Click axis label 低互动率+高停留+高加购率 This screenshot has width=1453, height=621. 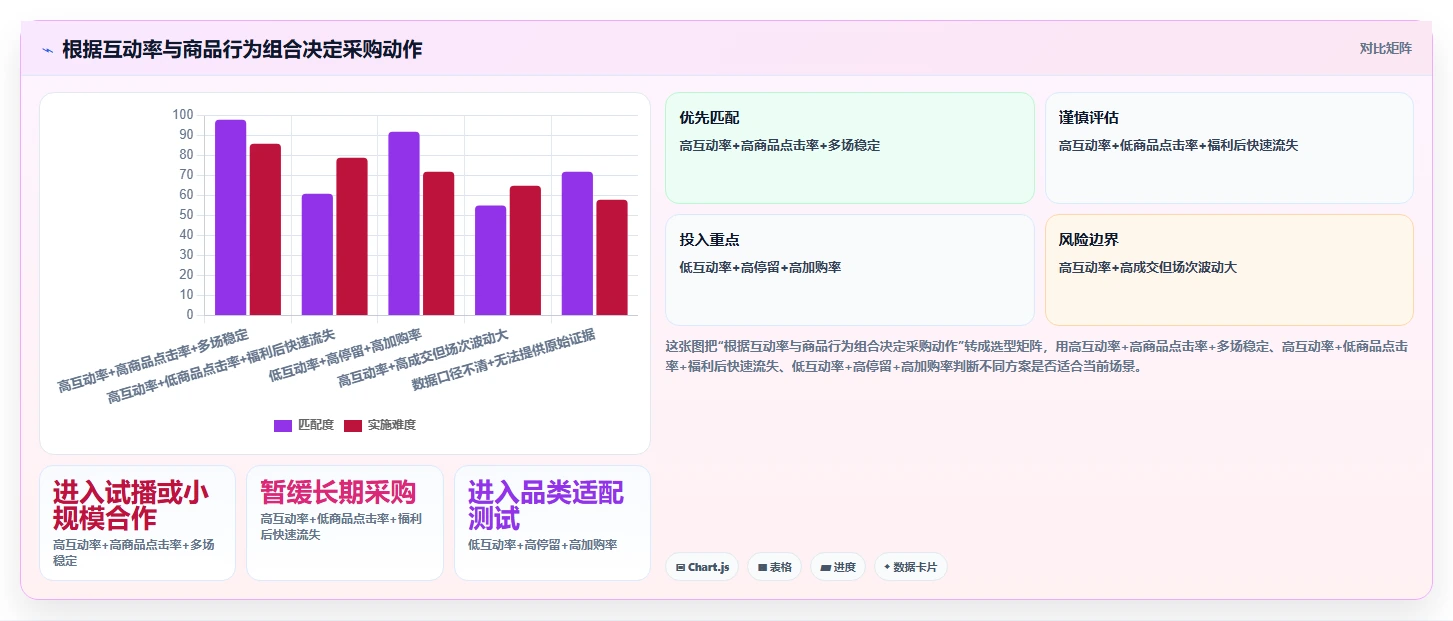[x=345, y=355]
